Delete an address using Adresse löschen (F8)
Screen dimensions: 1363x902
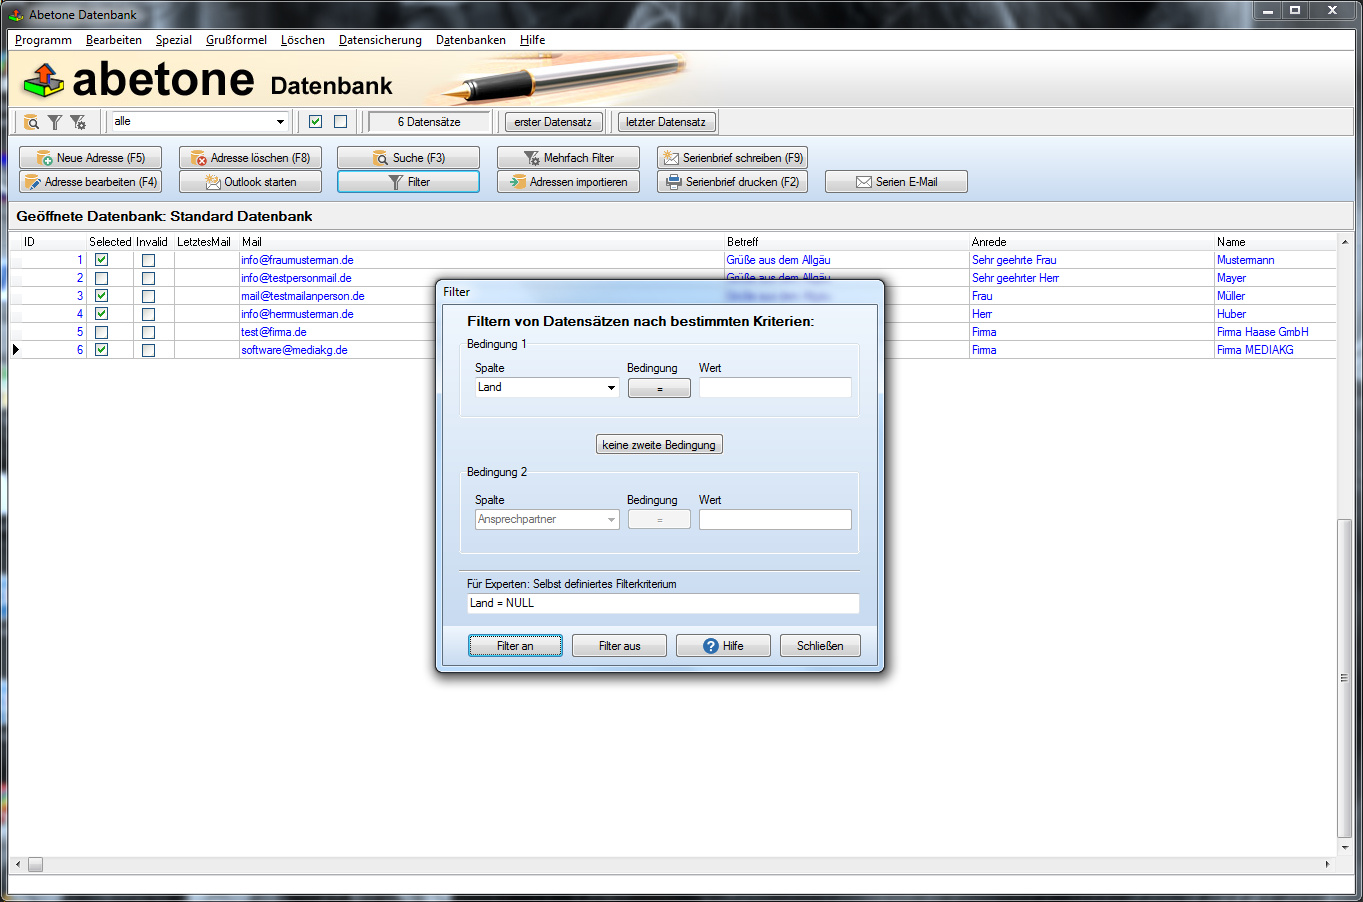(250, 157)
